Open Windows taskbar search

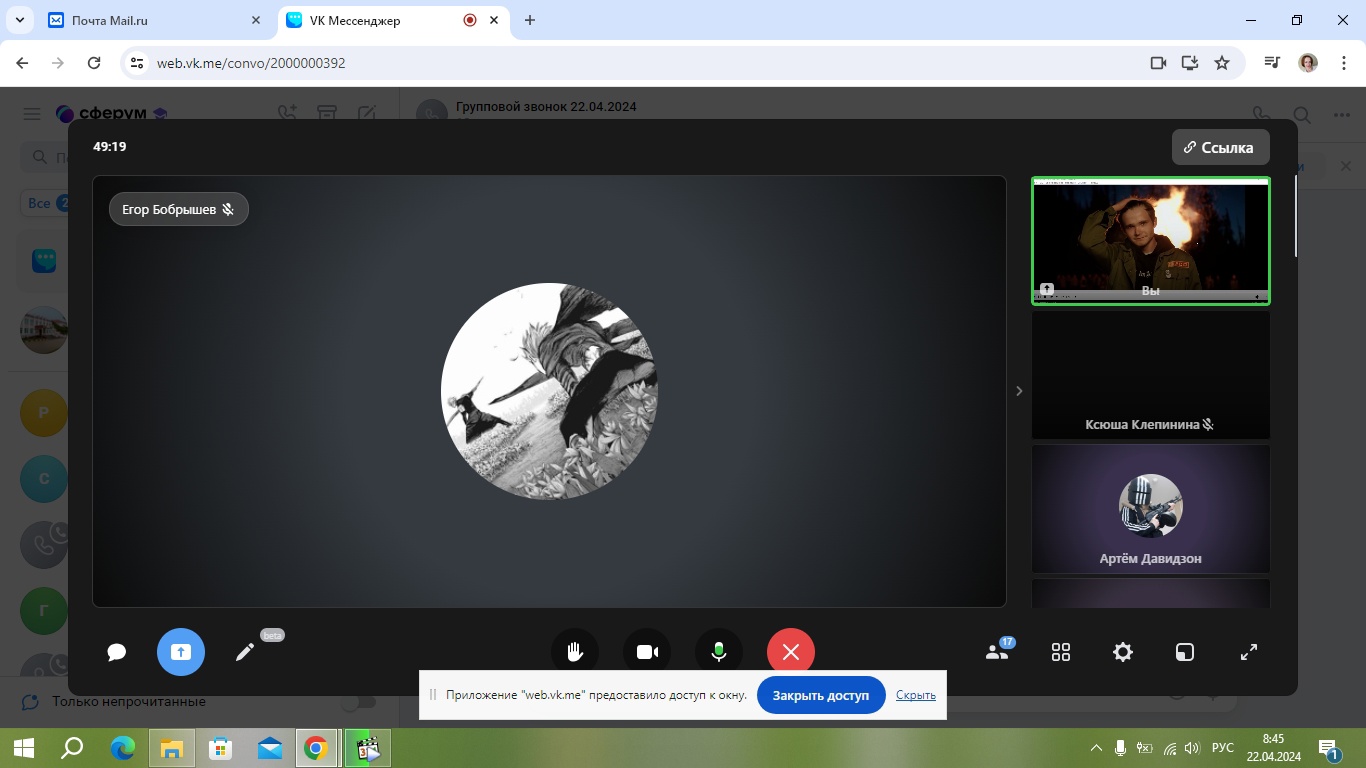(x=72, y=748)
